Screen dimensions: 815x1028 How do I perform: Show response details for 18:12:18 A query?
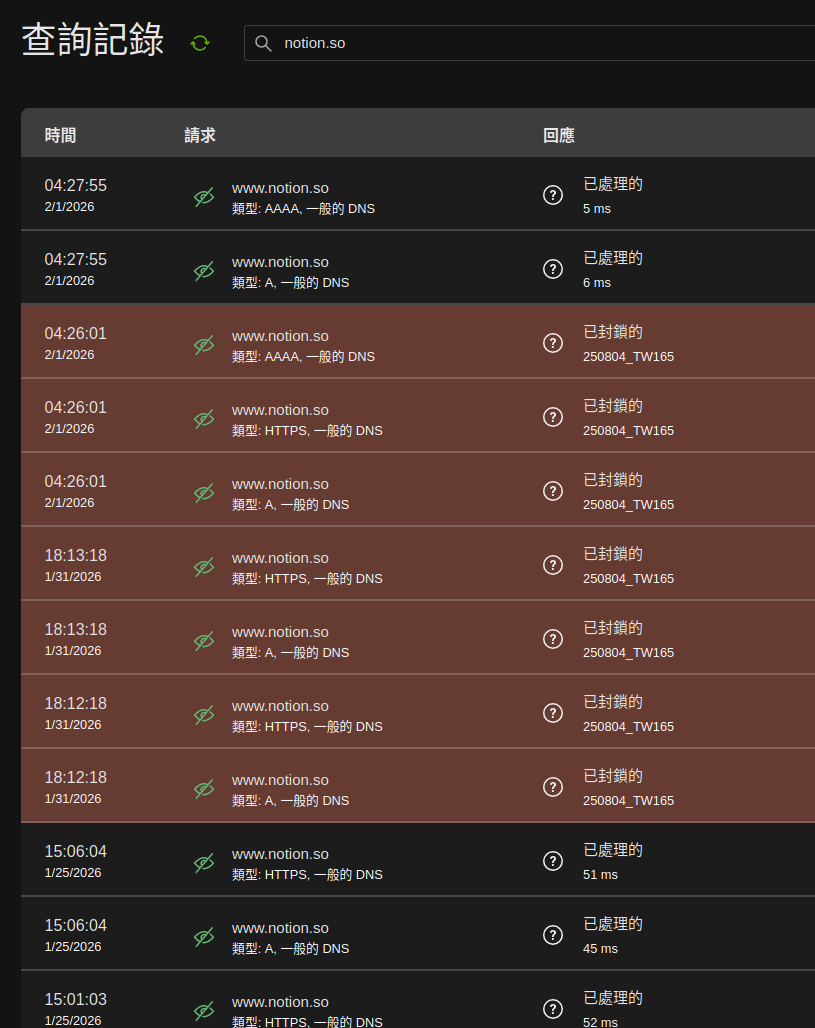point(552,787)
